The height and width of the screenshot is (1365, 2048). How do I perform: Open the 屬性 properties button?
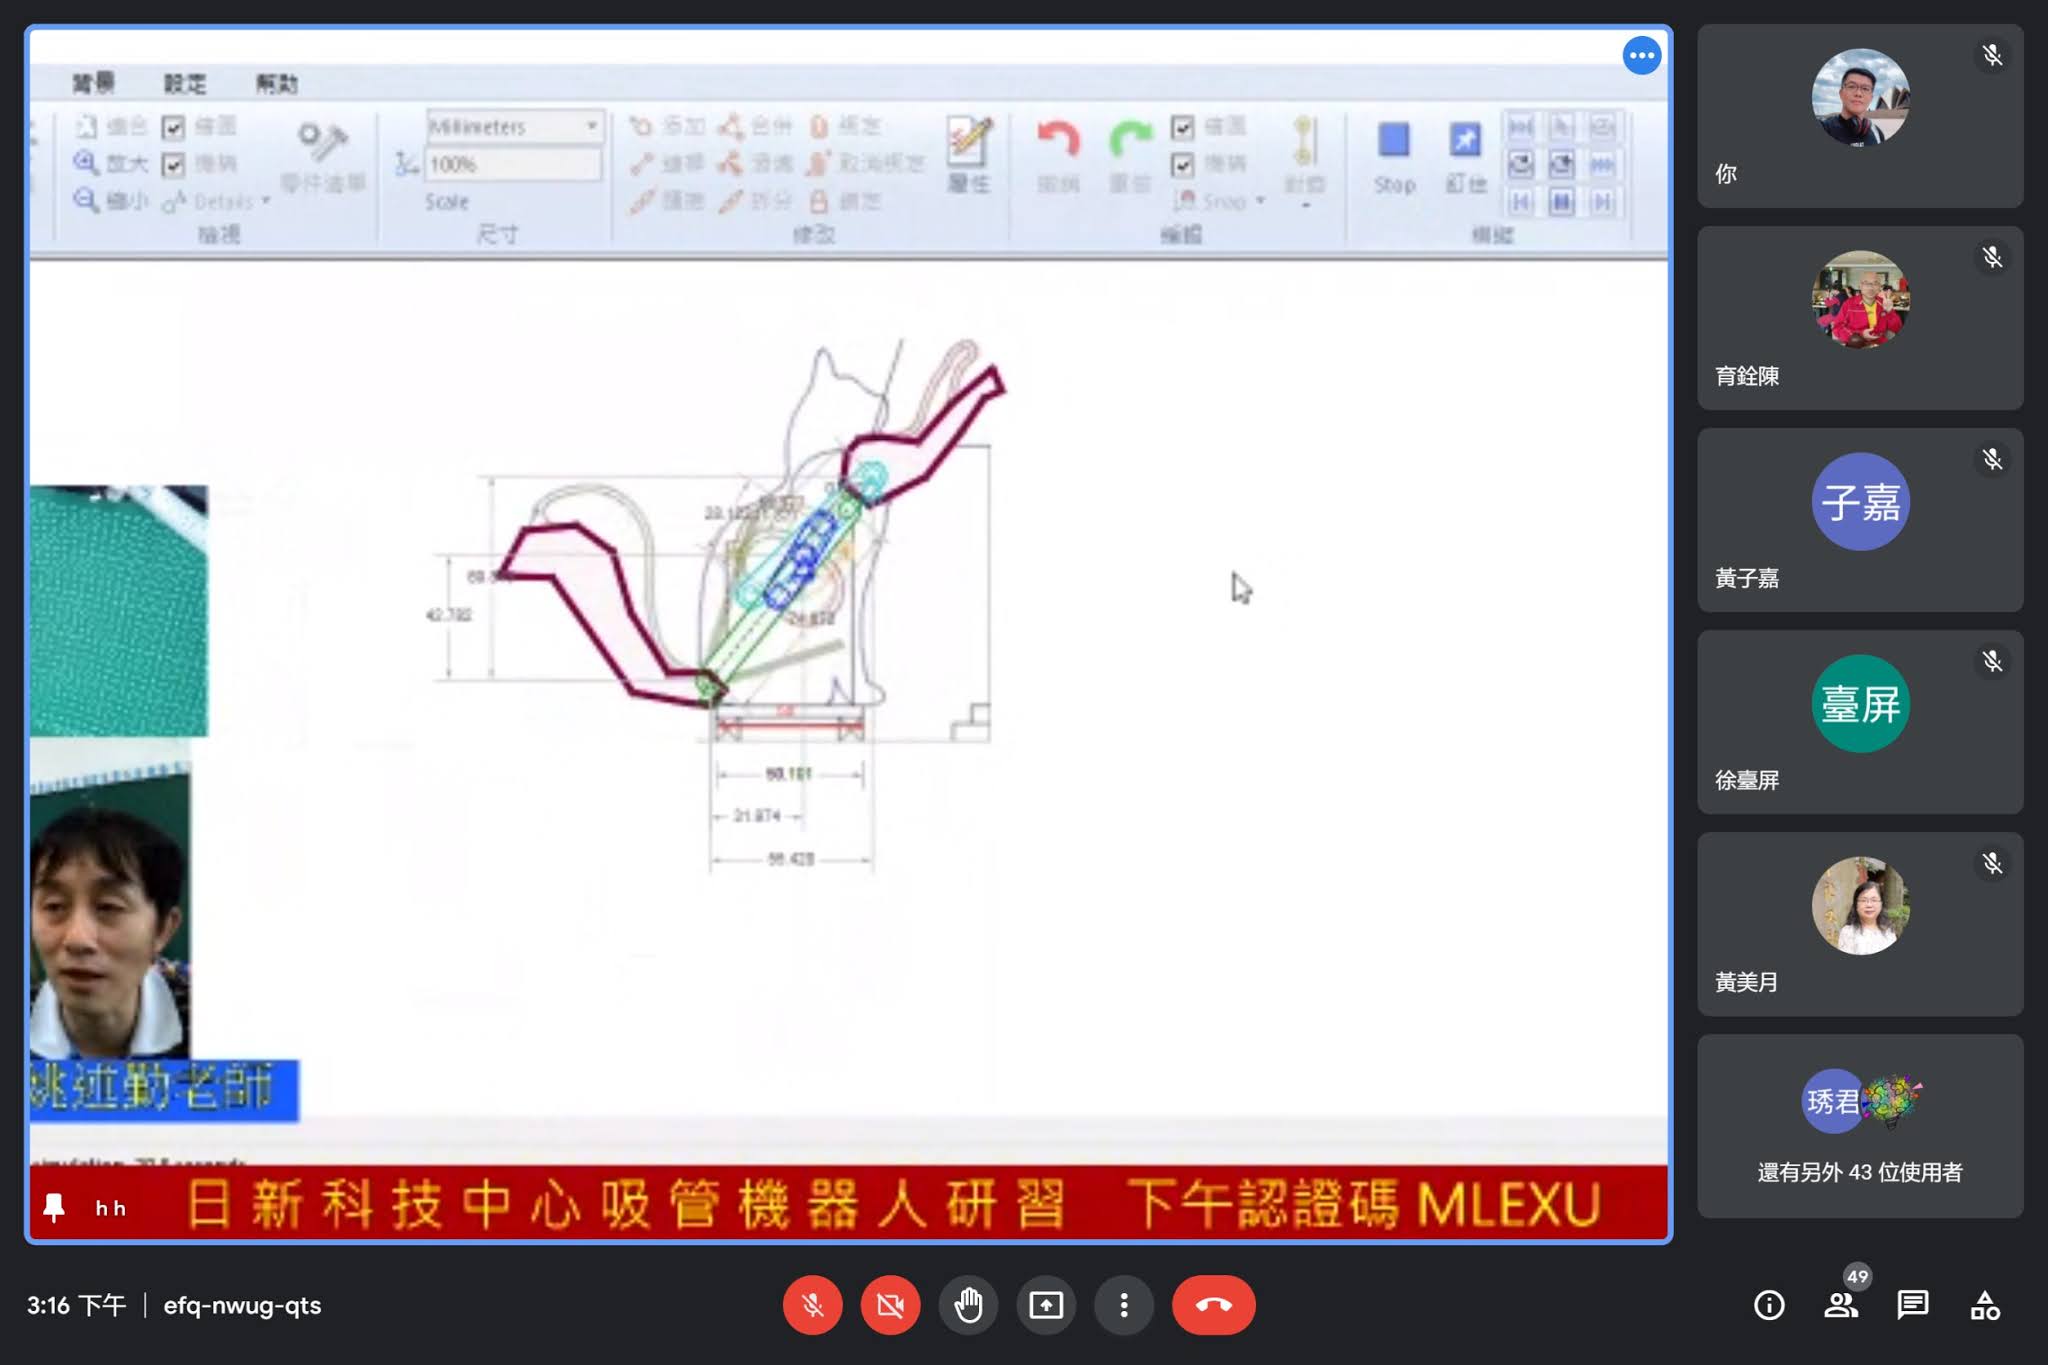pos(968,153)
